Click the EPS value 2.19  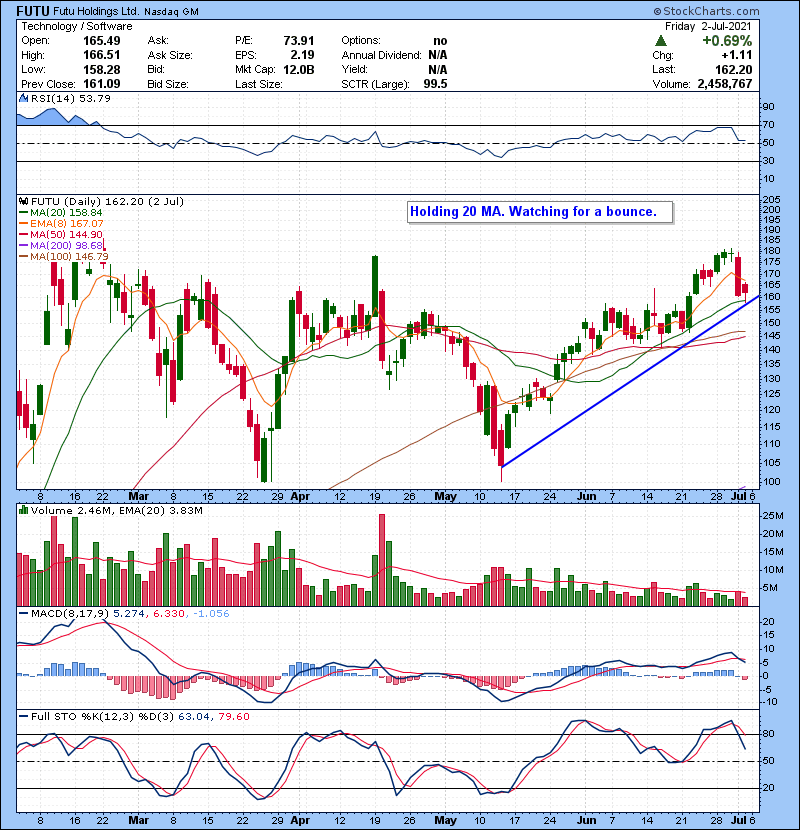pyautogui.click(x=302, y=55)
